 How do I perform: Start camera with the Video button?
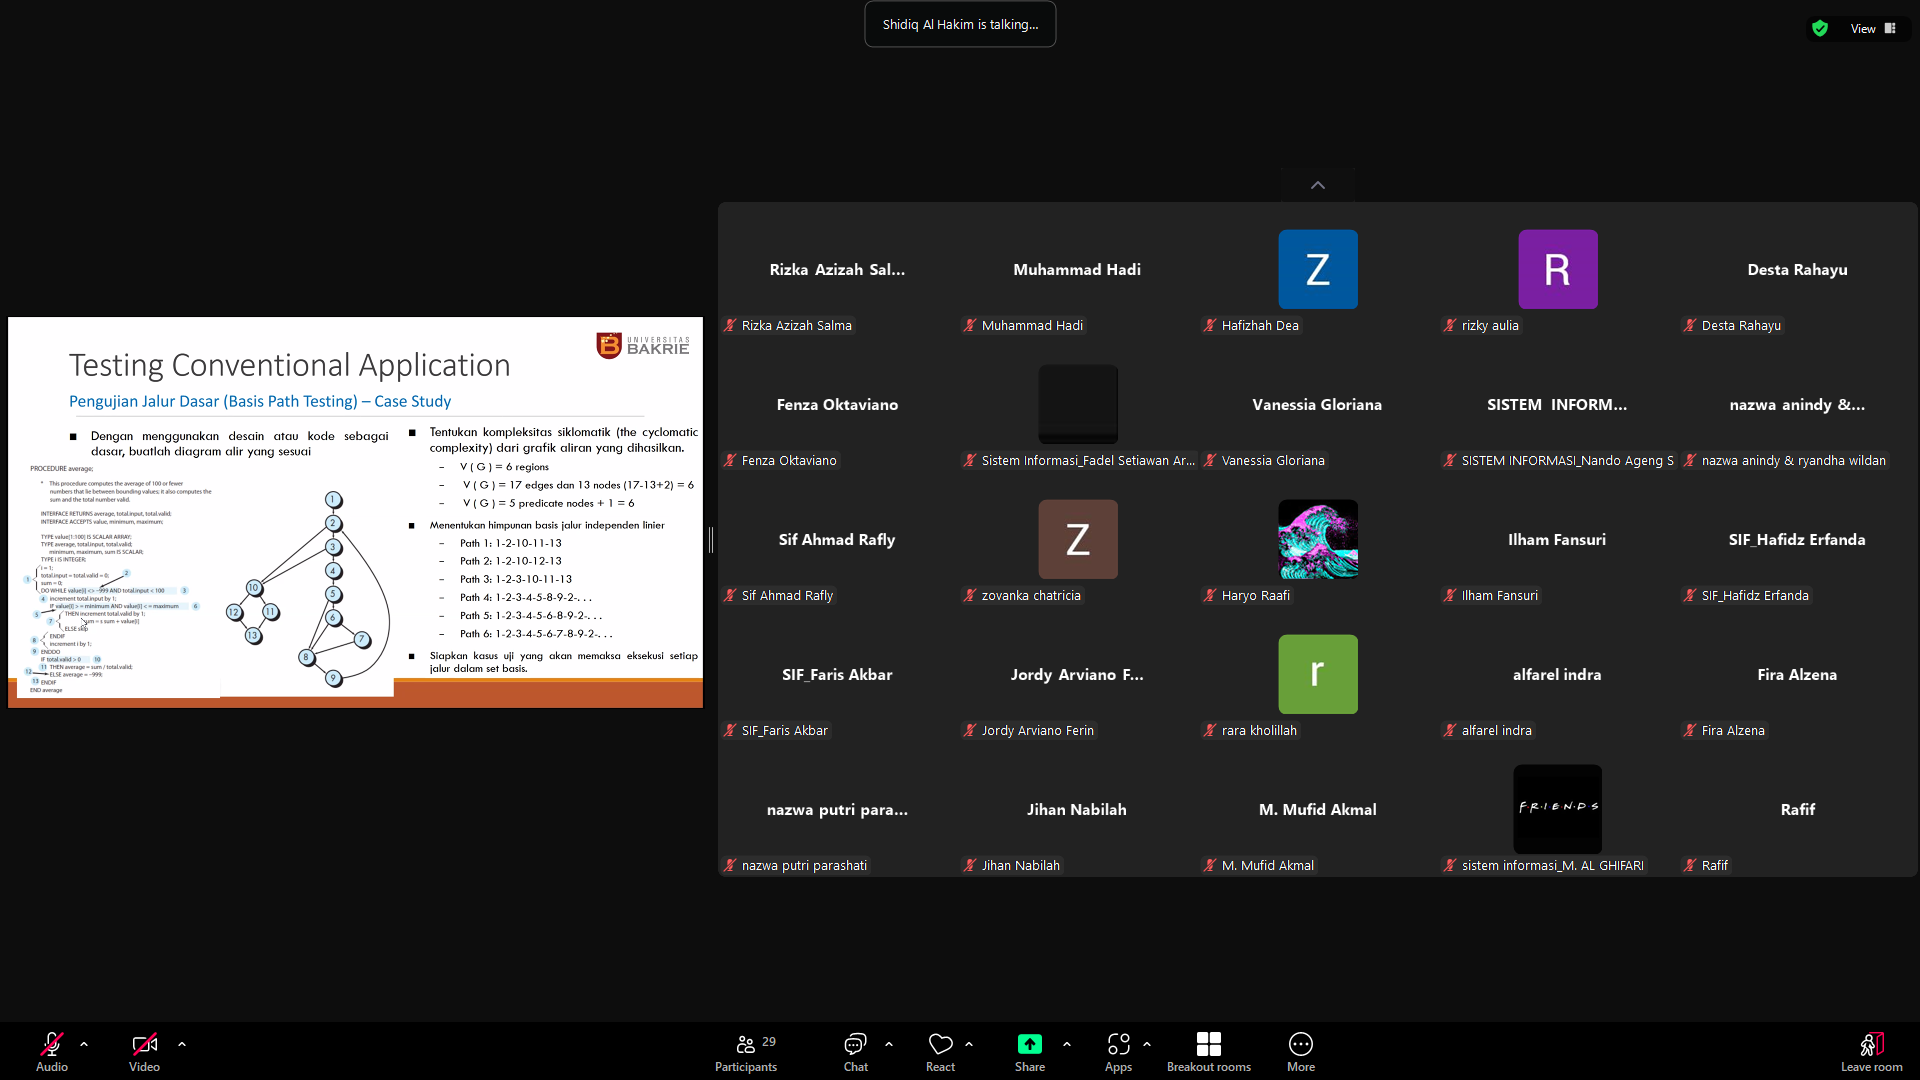[144, 1051]
